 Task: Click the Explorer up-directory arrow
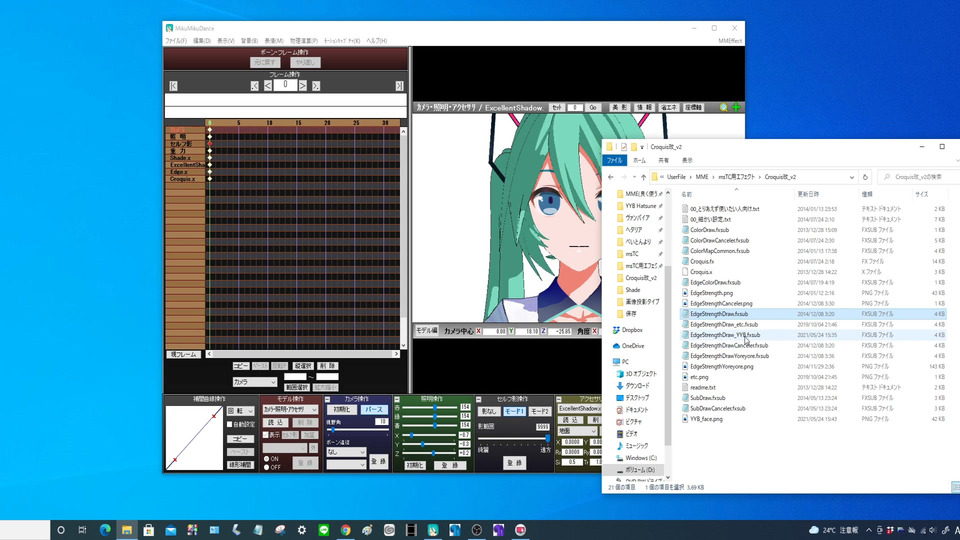coord(643,176)
